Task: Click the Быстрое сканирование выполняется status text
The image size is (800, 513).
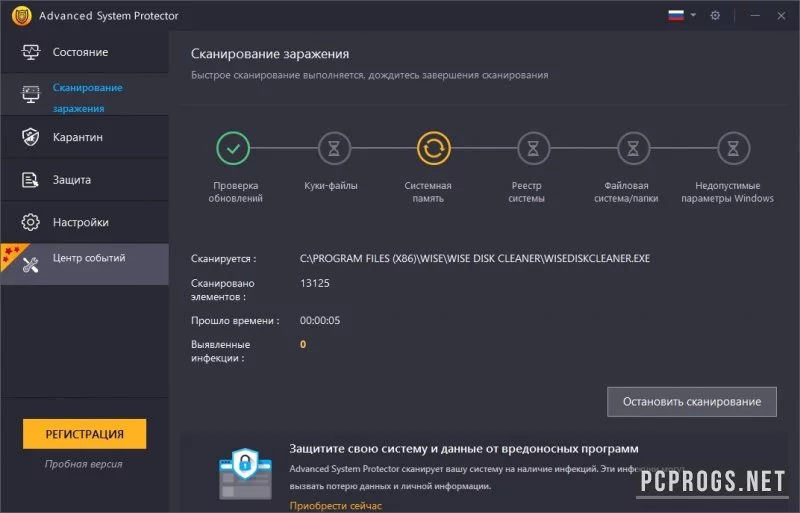Action: [x=369, y=75]
